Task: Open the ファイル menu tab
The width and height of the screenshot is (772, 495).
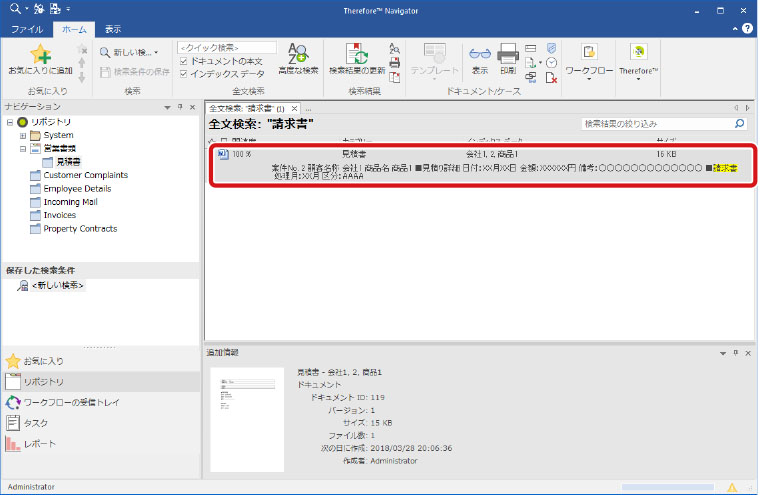Action: point(27,29)
